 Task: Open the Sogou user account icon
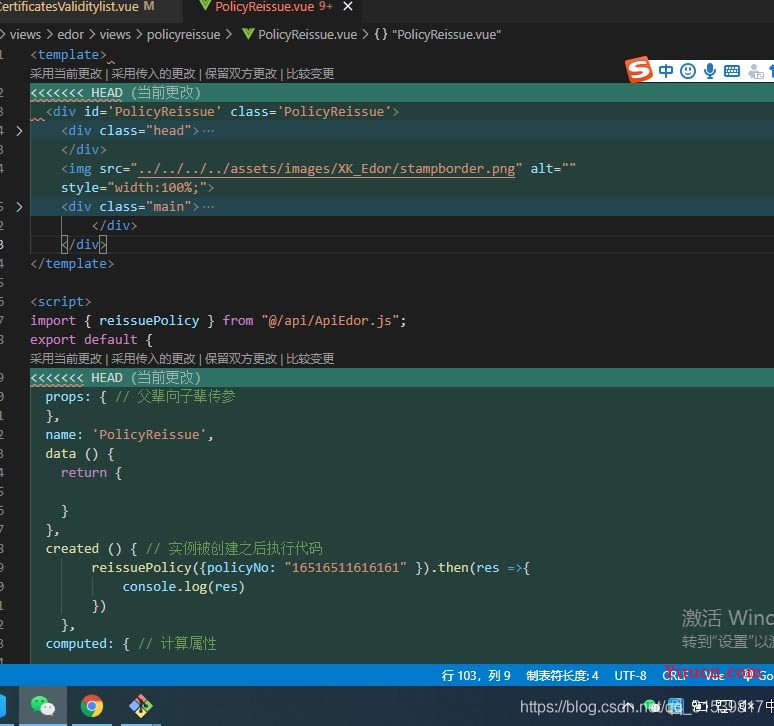[755, 72]
